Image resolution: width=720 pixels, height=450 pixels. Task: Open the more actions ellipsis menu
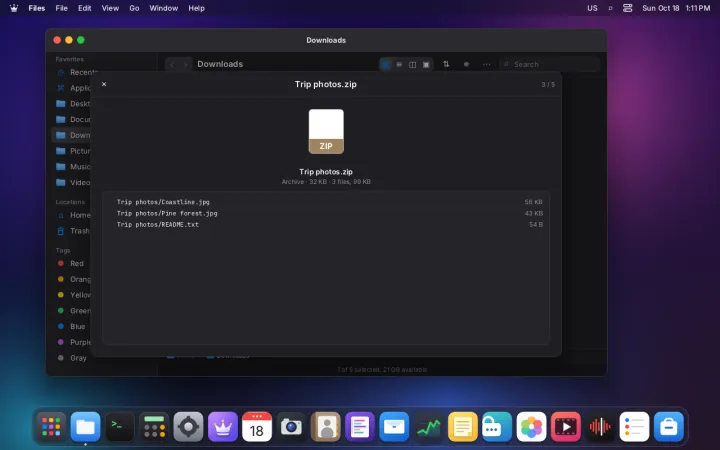pos(486,64)
